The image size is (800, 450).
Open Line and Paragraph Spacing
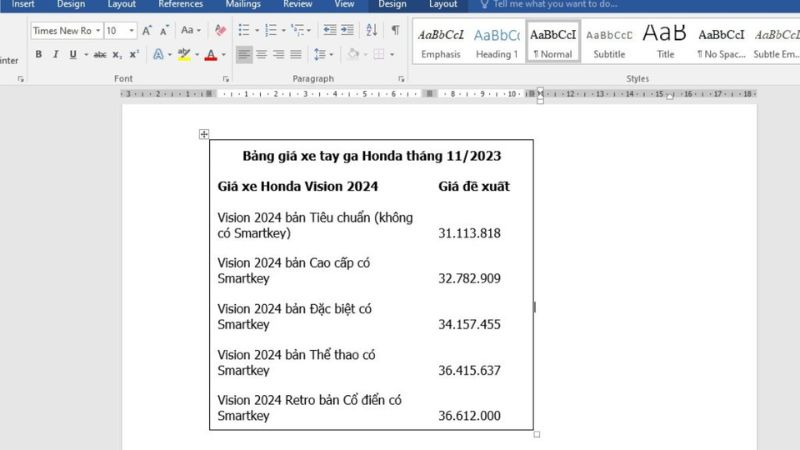pos(320,54)
